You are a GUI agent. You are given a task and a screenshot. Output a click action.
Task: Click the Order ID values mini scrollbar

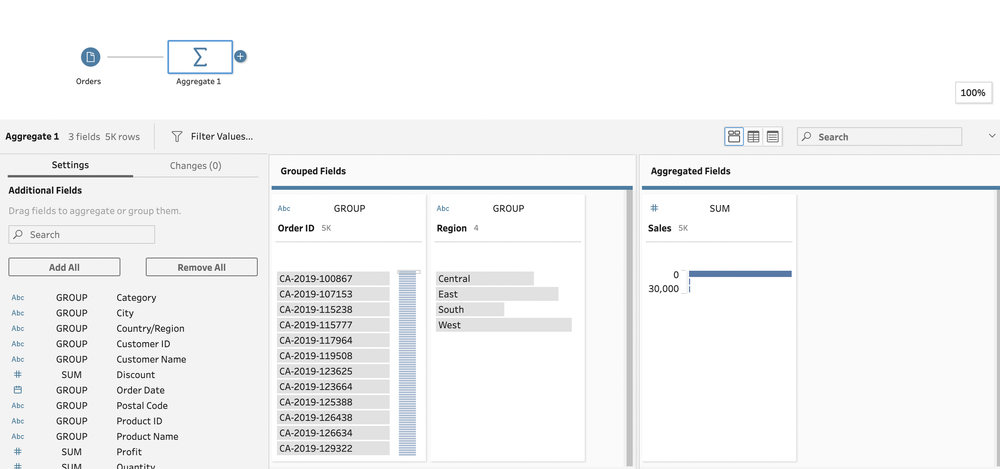(408, 363)
